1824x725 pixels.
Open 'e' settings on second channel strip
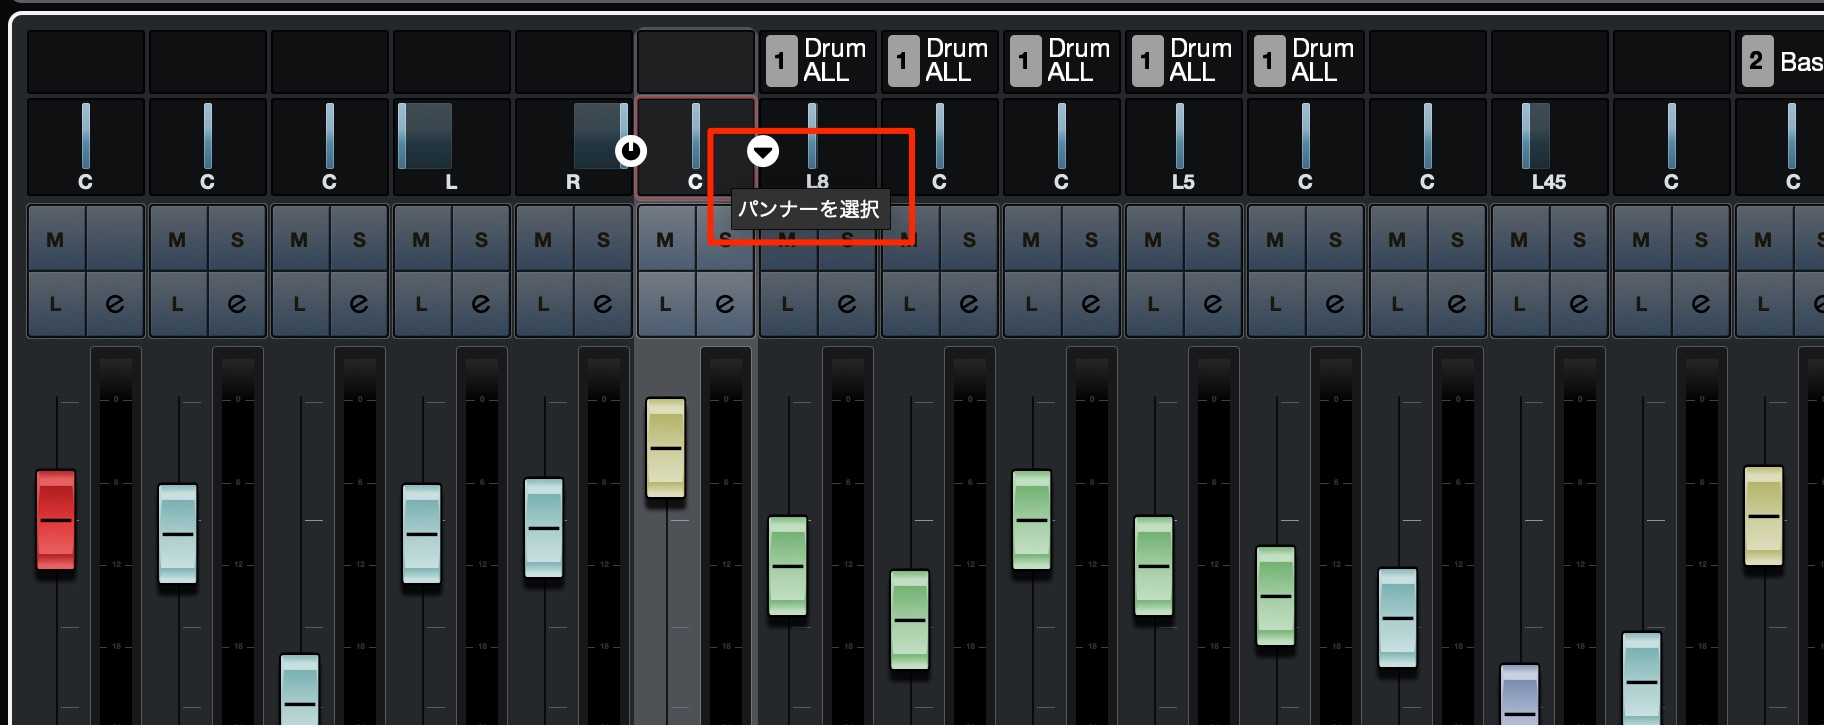pyautogui.click(x=237, y=303)
